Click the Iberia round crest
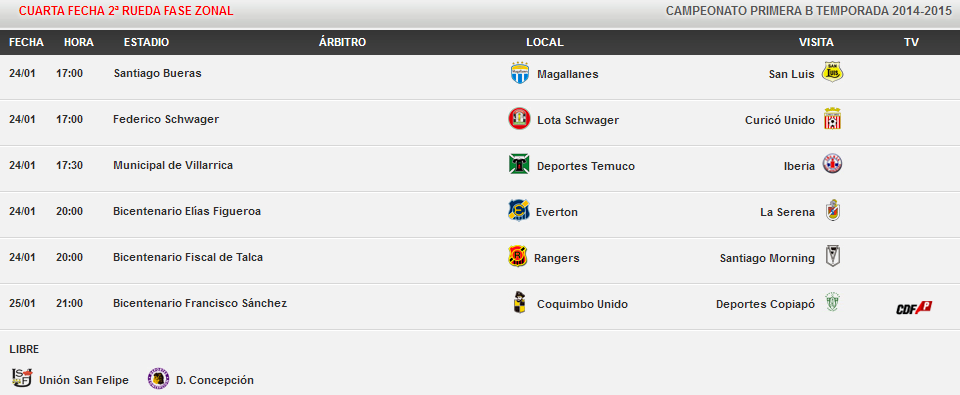This screenshot has height=395, width=960. (x=832, y=164)
